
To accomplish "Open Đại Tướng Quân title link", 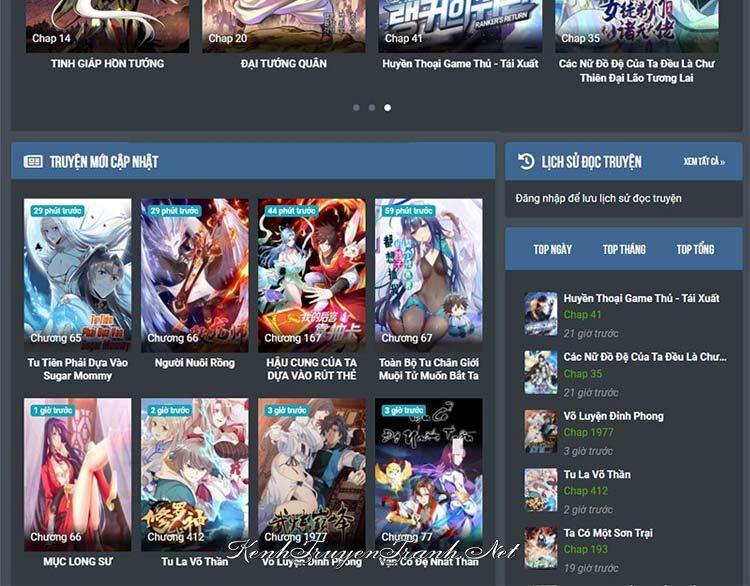I will (x=284, y=64).
